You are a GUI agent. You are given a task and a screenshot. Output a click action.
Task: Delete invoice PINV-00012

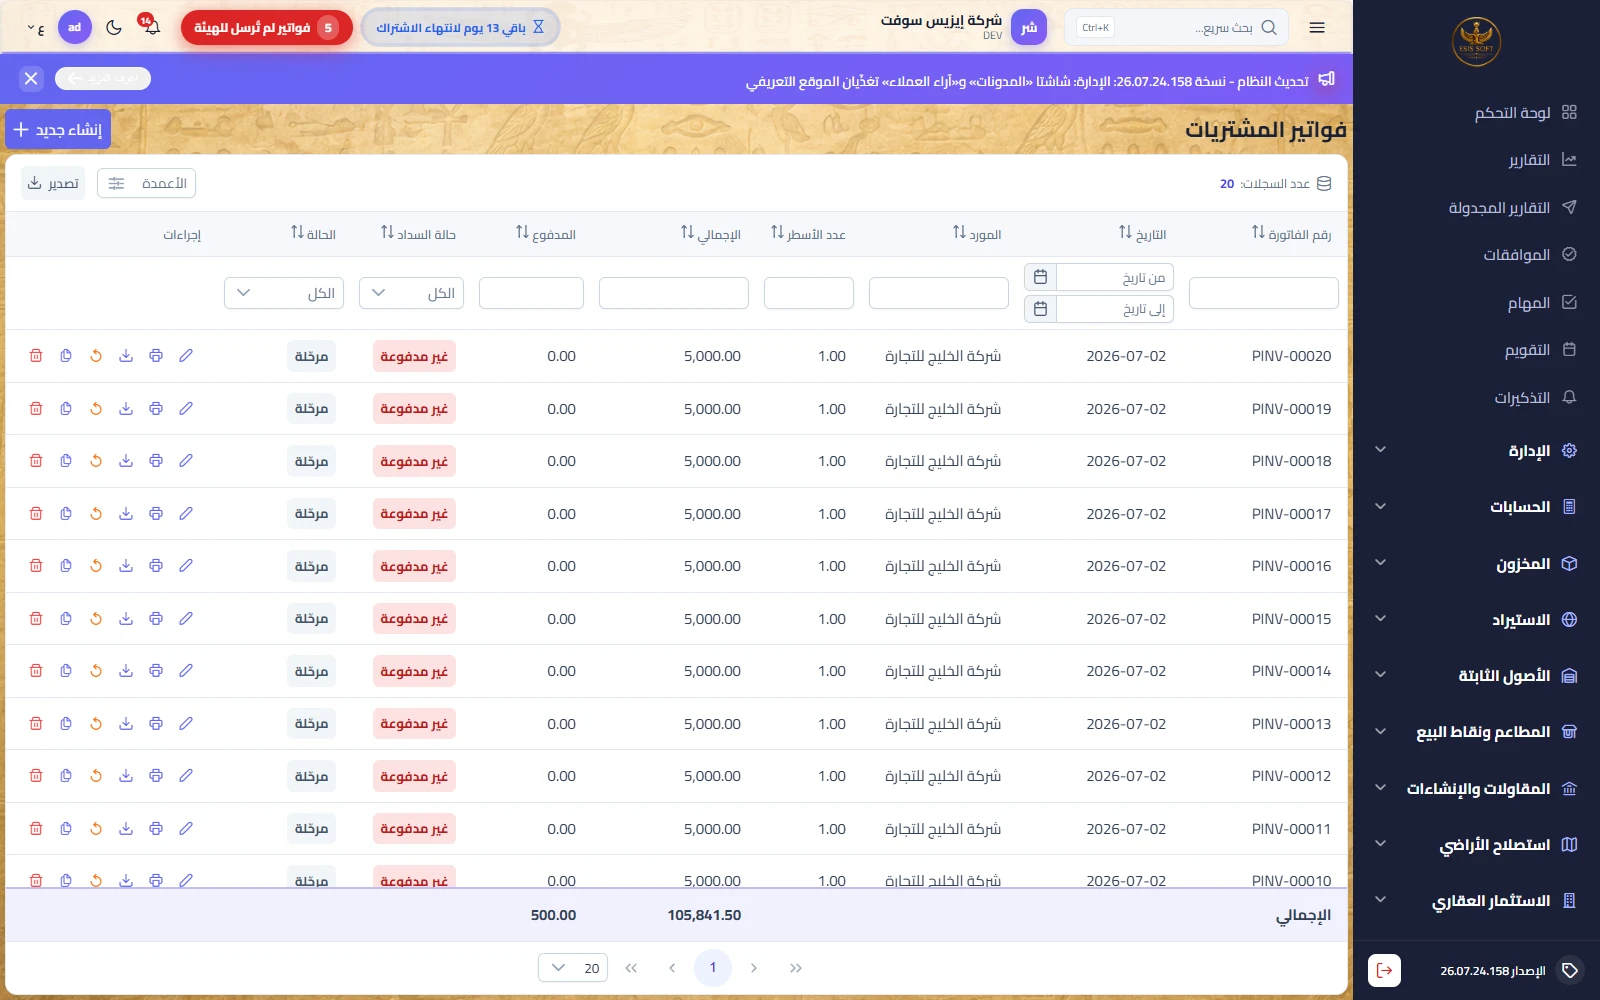point(36,776)
